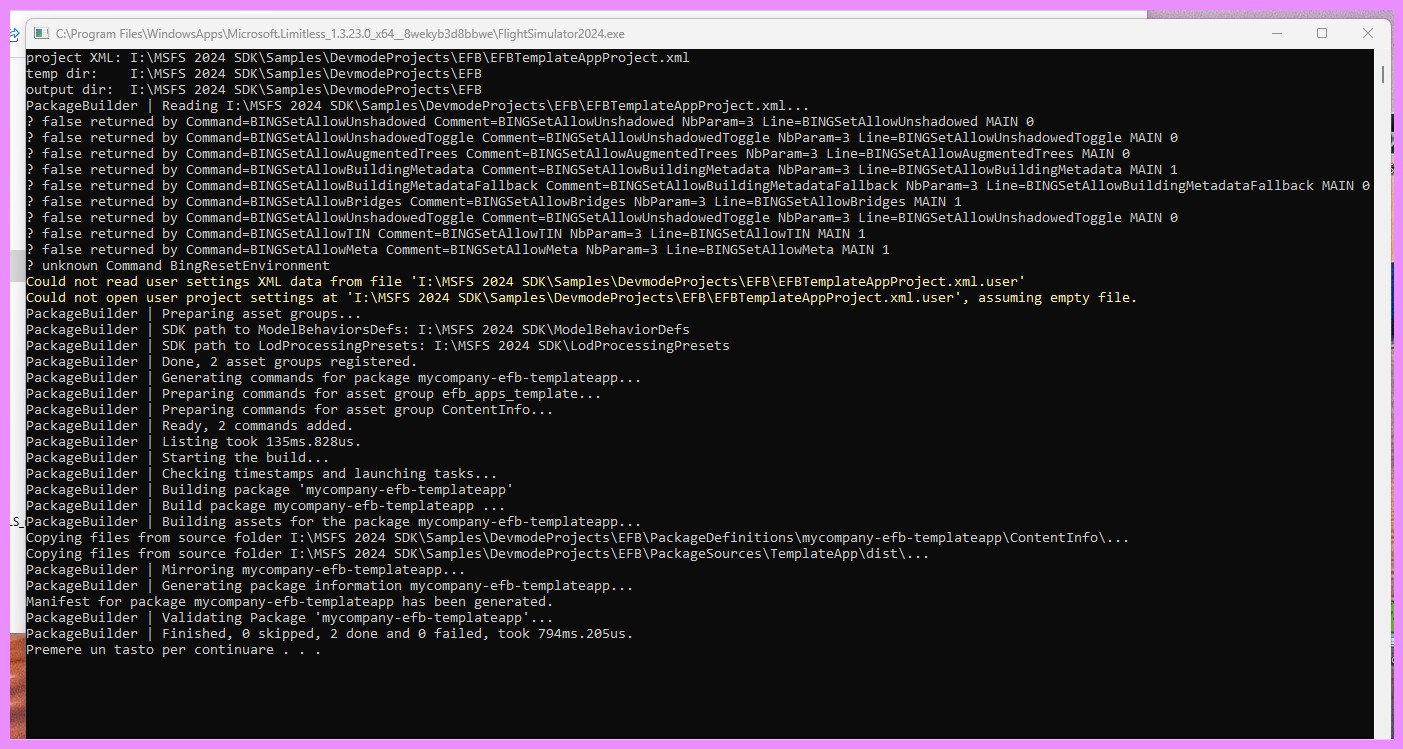Click the 'Copying files' line ending in TemplateApp\dist\...
This screenshot has width=1403, height=749.
[x=478, y=554]
